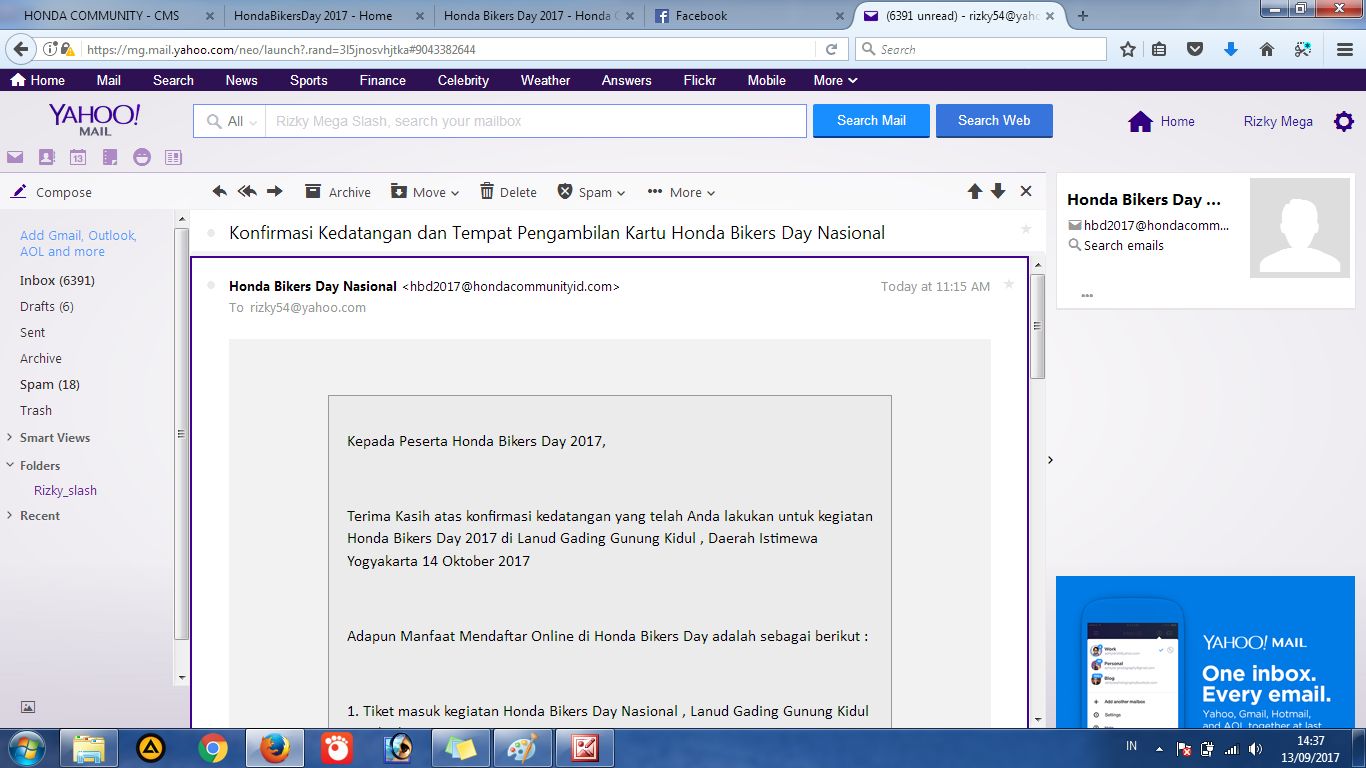Close the open message with the X

[1026, 191]
